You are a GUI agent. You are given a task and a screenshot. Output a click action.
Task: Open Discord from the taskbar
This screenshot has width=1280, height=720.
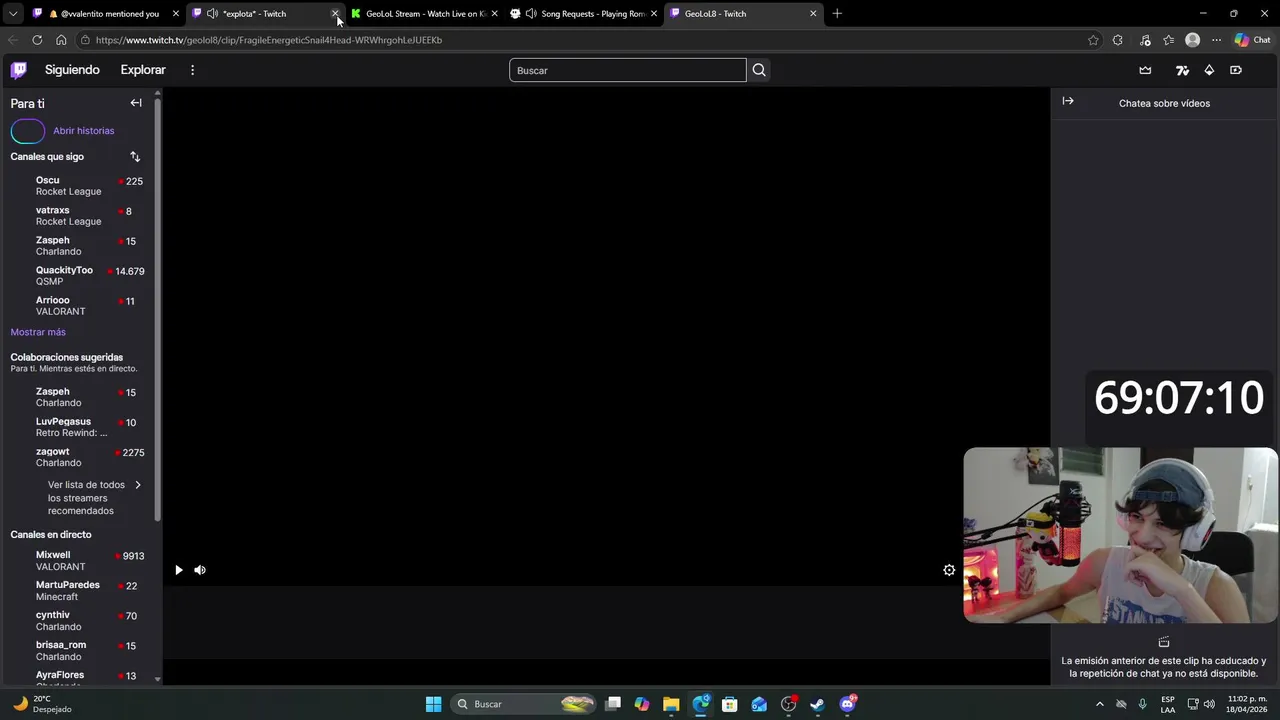848,704
